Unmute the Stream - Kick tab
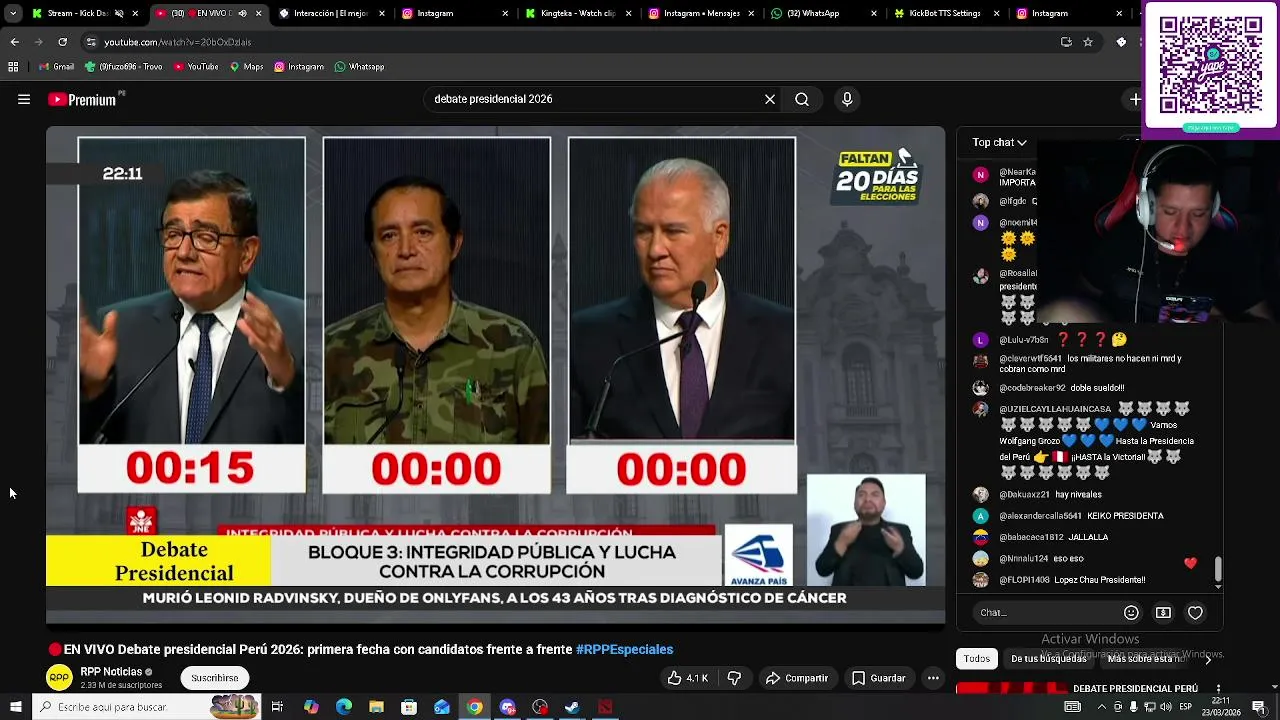1280x720 pixels. pyautogui.click(x=119, y=14)
